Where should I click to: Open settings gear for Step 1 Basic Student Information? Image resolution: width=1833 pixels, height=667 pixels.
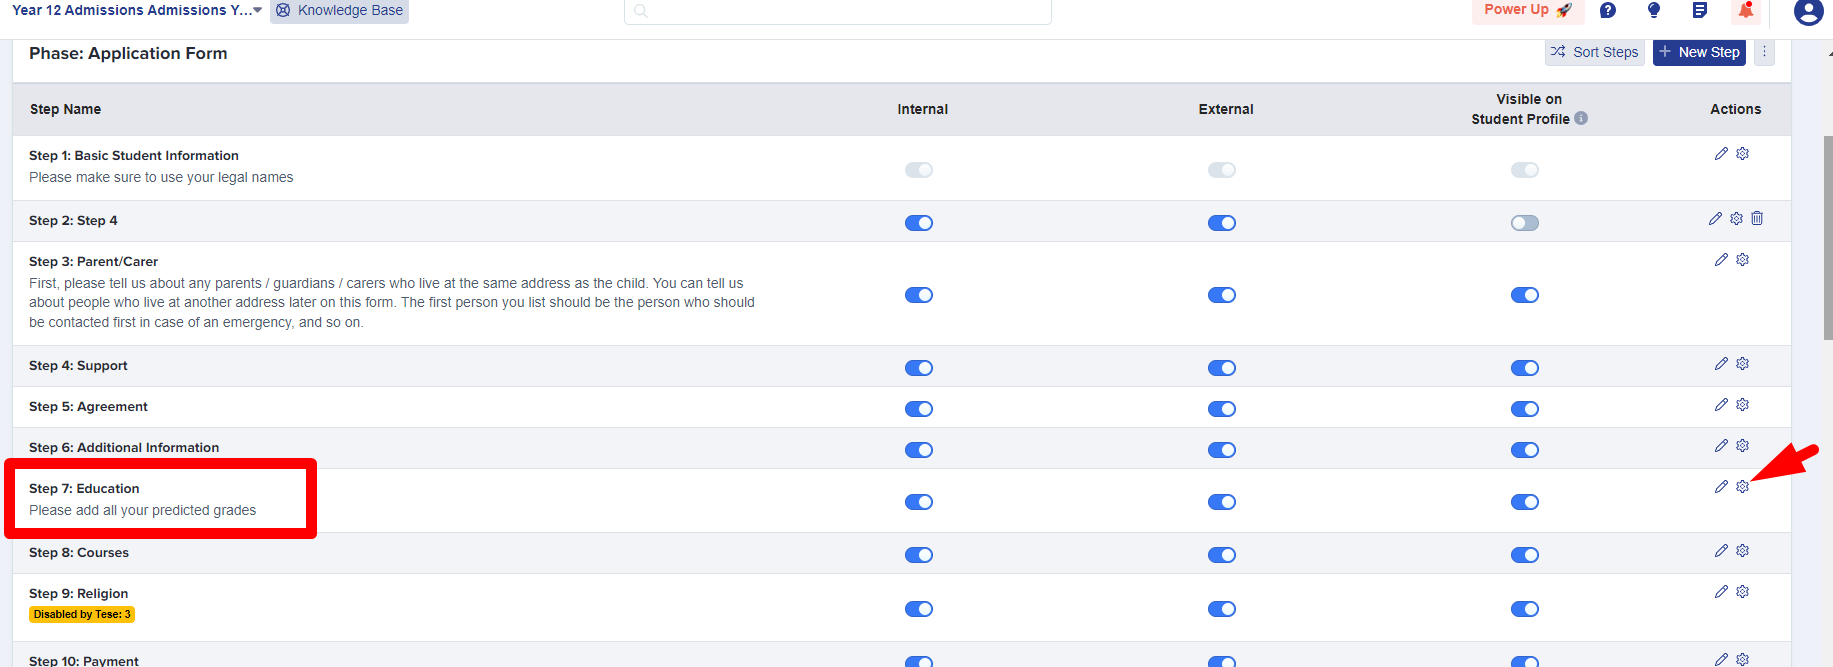(x=1743, y=154)
